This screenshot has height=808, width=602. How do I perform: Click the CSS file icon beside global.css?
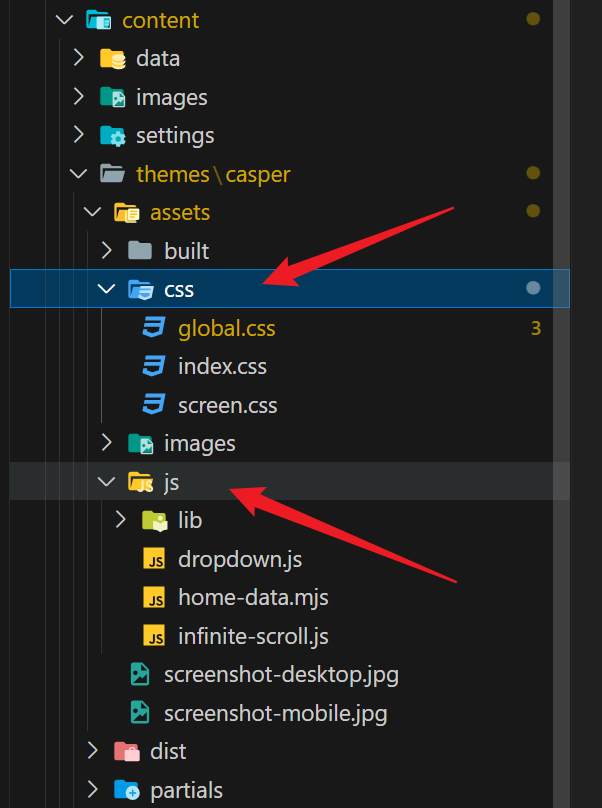(154, 328)
